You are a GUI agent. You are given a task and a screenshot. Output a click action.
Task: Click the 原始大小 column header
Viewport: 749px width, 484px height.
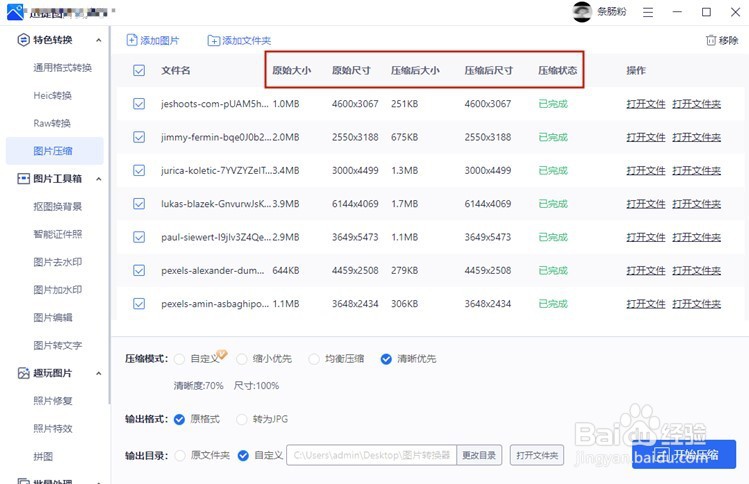click(291, 71)
